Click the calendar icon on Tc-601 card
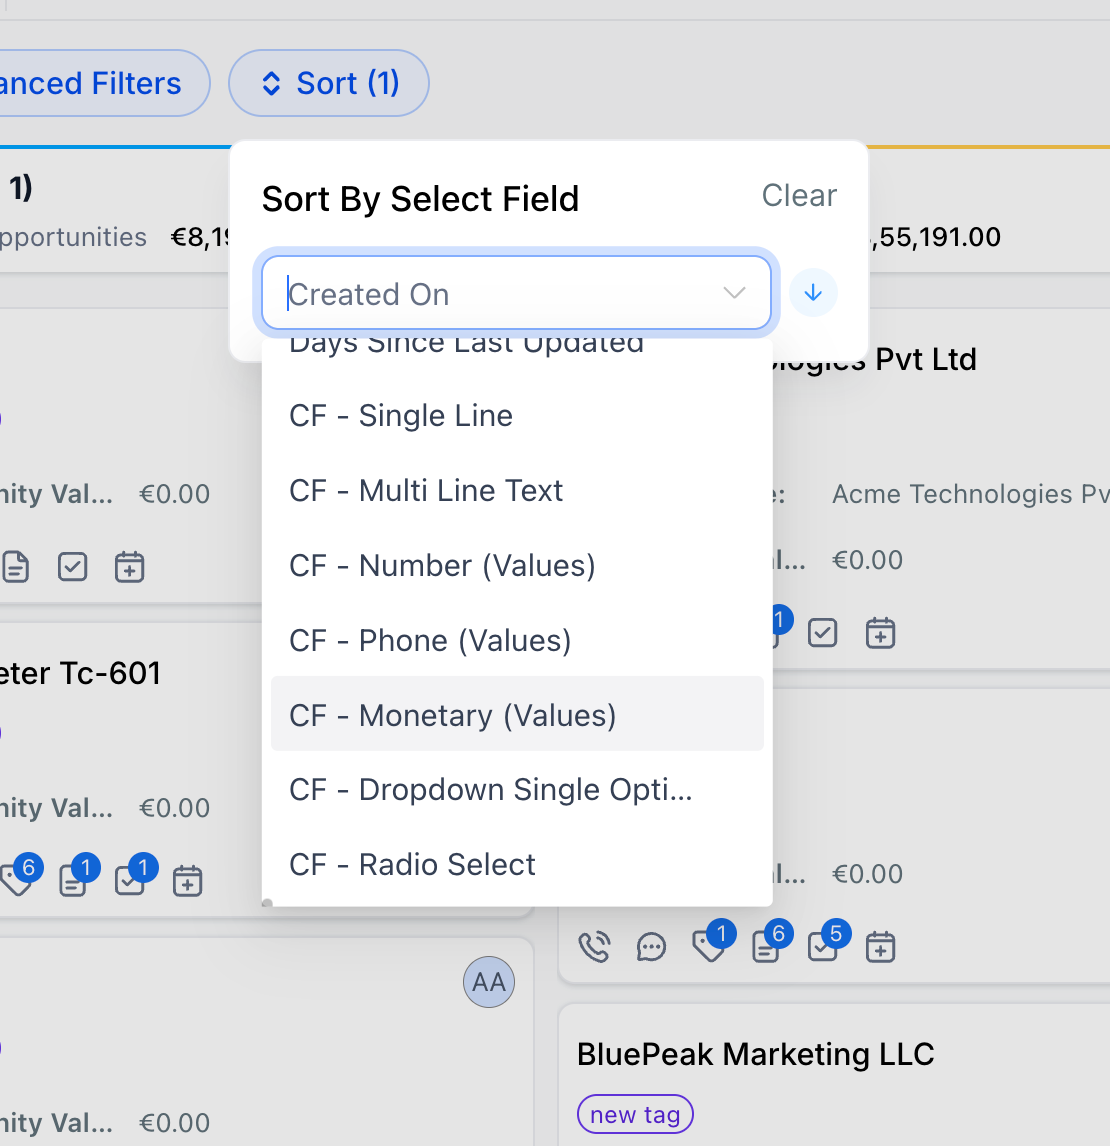 point(187,880)
